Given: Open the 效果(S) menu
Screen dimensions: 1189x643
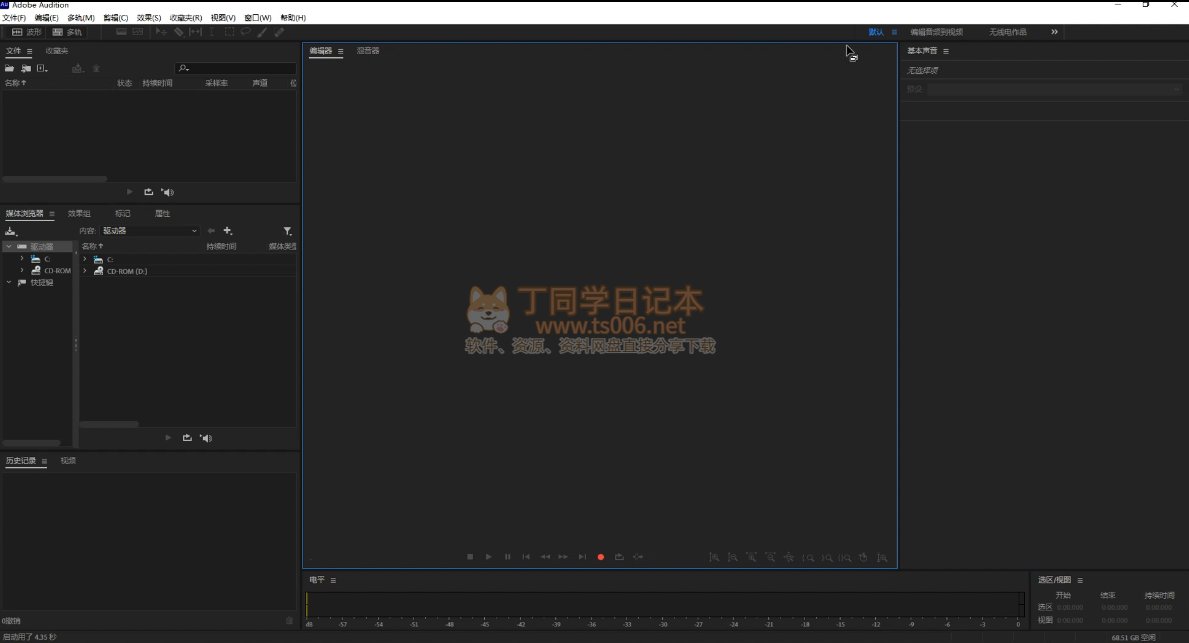Looking at the screenshot, I should [148, 18].
